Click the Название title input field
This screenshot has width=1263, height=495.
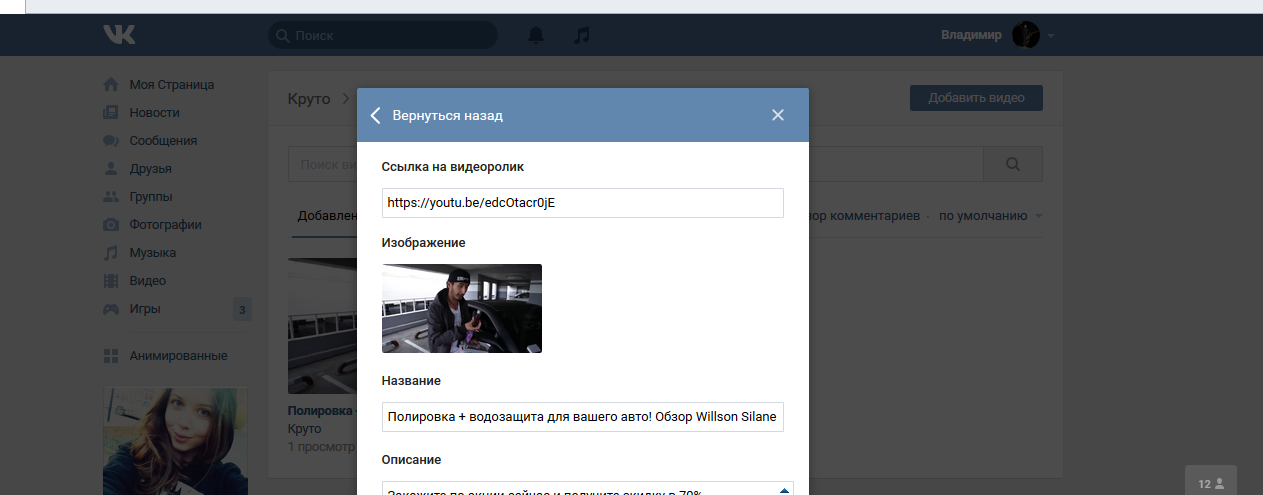coord(583,417)
